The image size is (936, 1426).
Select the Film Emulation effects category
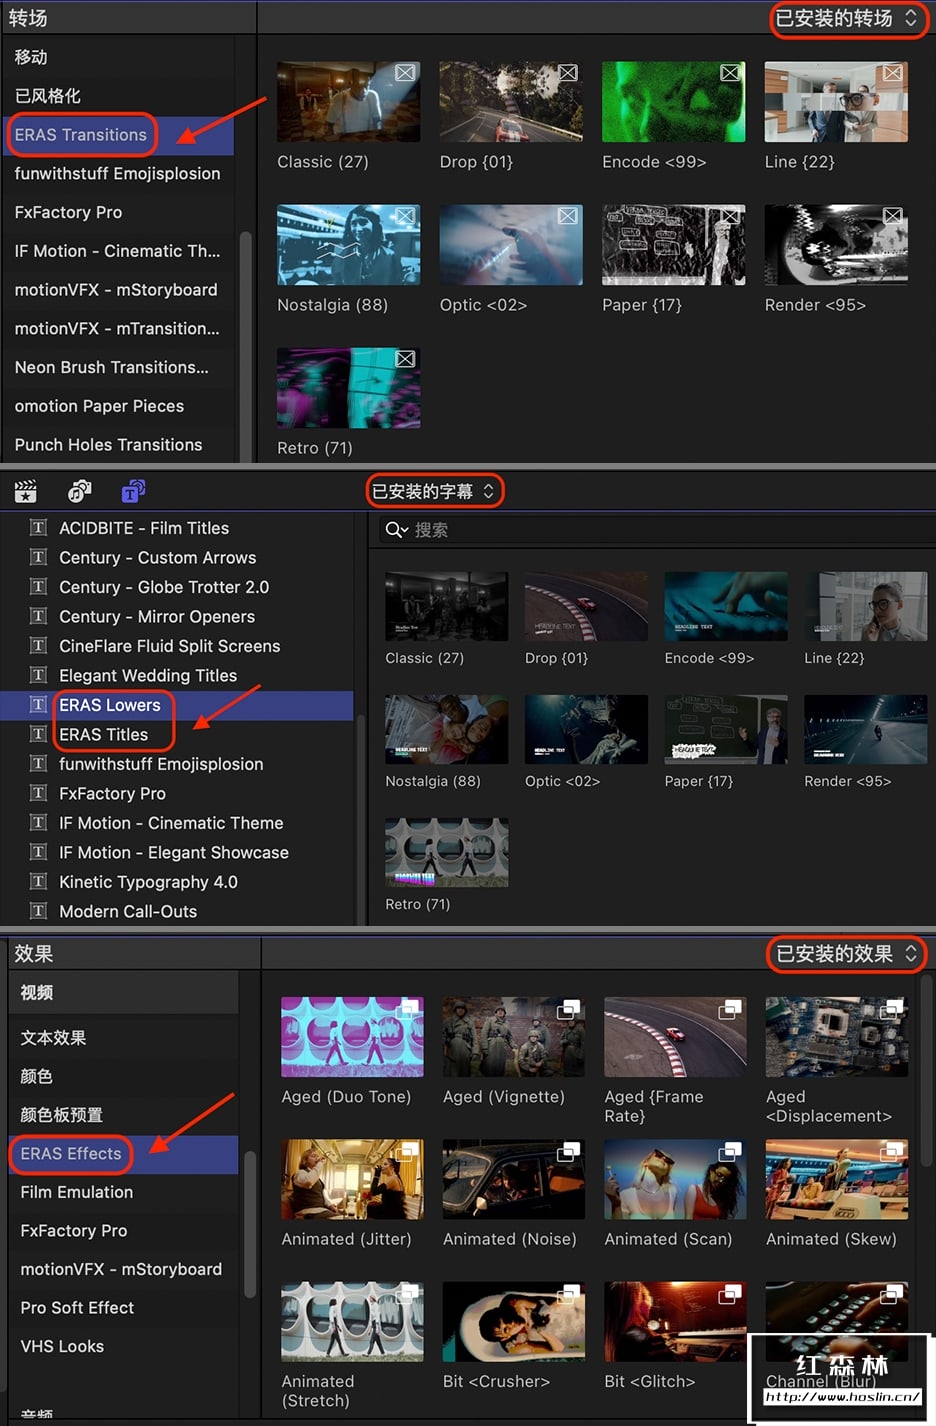124,1192
